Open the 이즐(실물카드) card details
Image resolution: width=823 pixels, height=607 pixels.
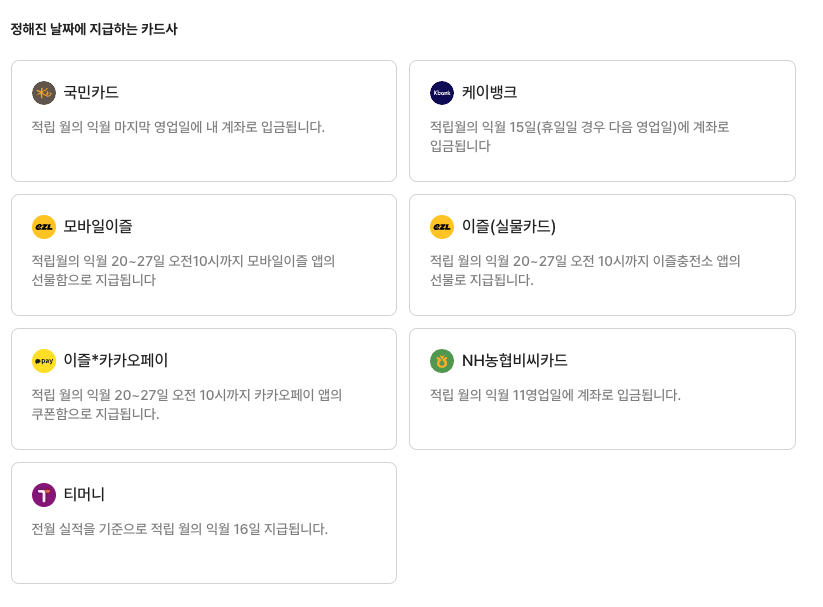coord(603,254)
